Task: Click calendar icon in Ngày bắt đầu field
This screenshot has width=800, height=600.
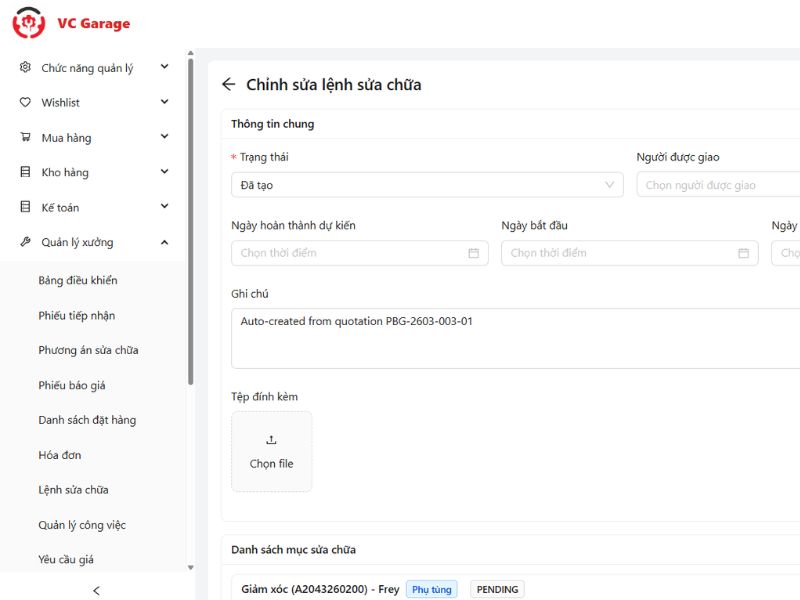Action: 743,253
